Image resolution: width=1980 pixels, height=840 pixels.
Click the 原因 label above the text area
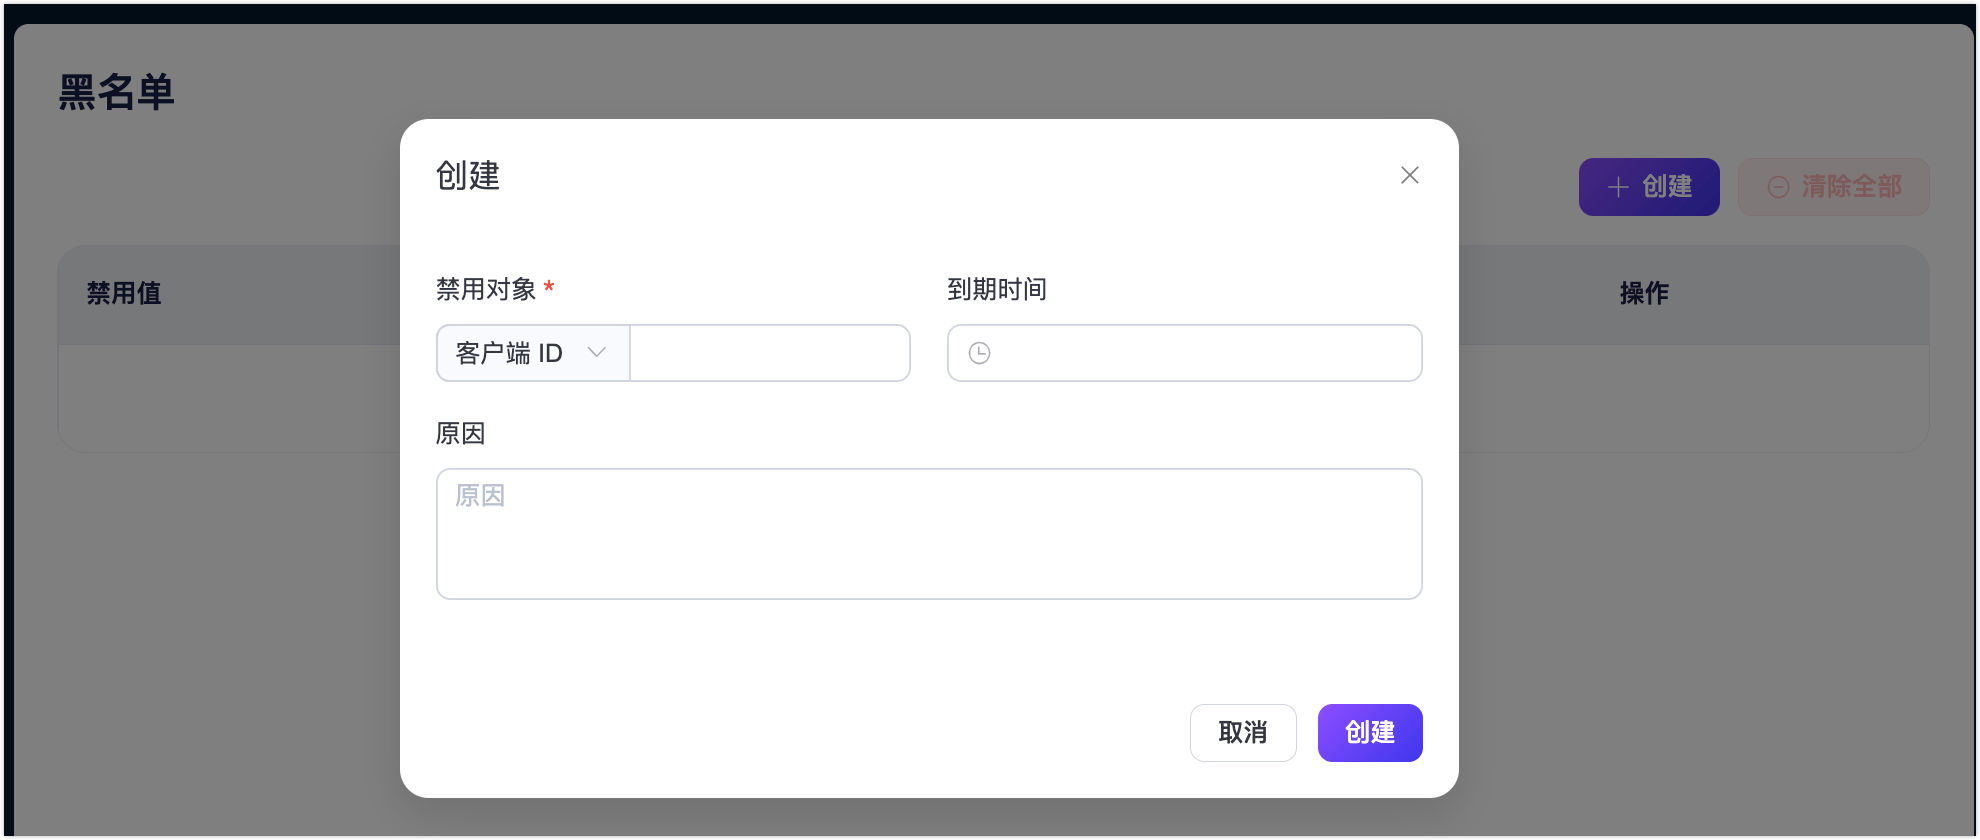460,433
